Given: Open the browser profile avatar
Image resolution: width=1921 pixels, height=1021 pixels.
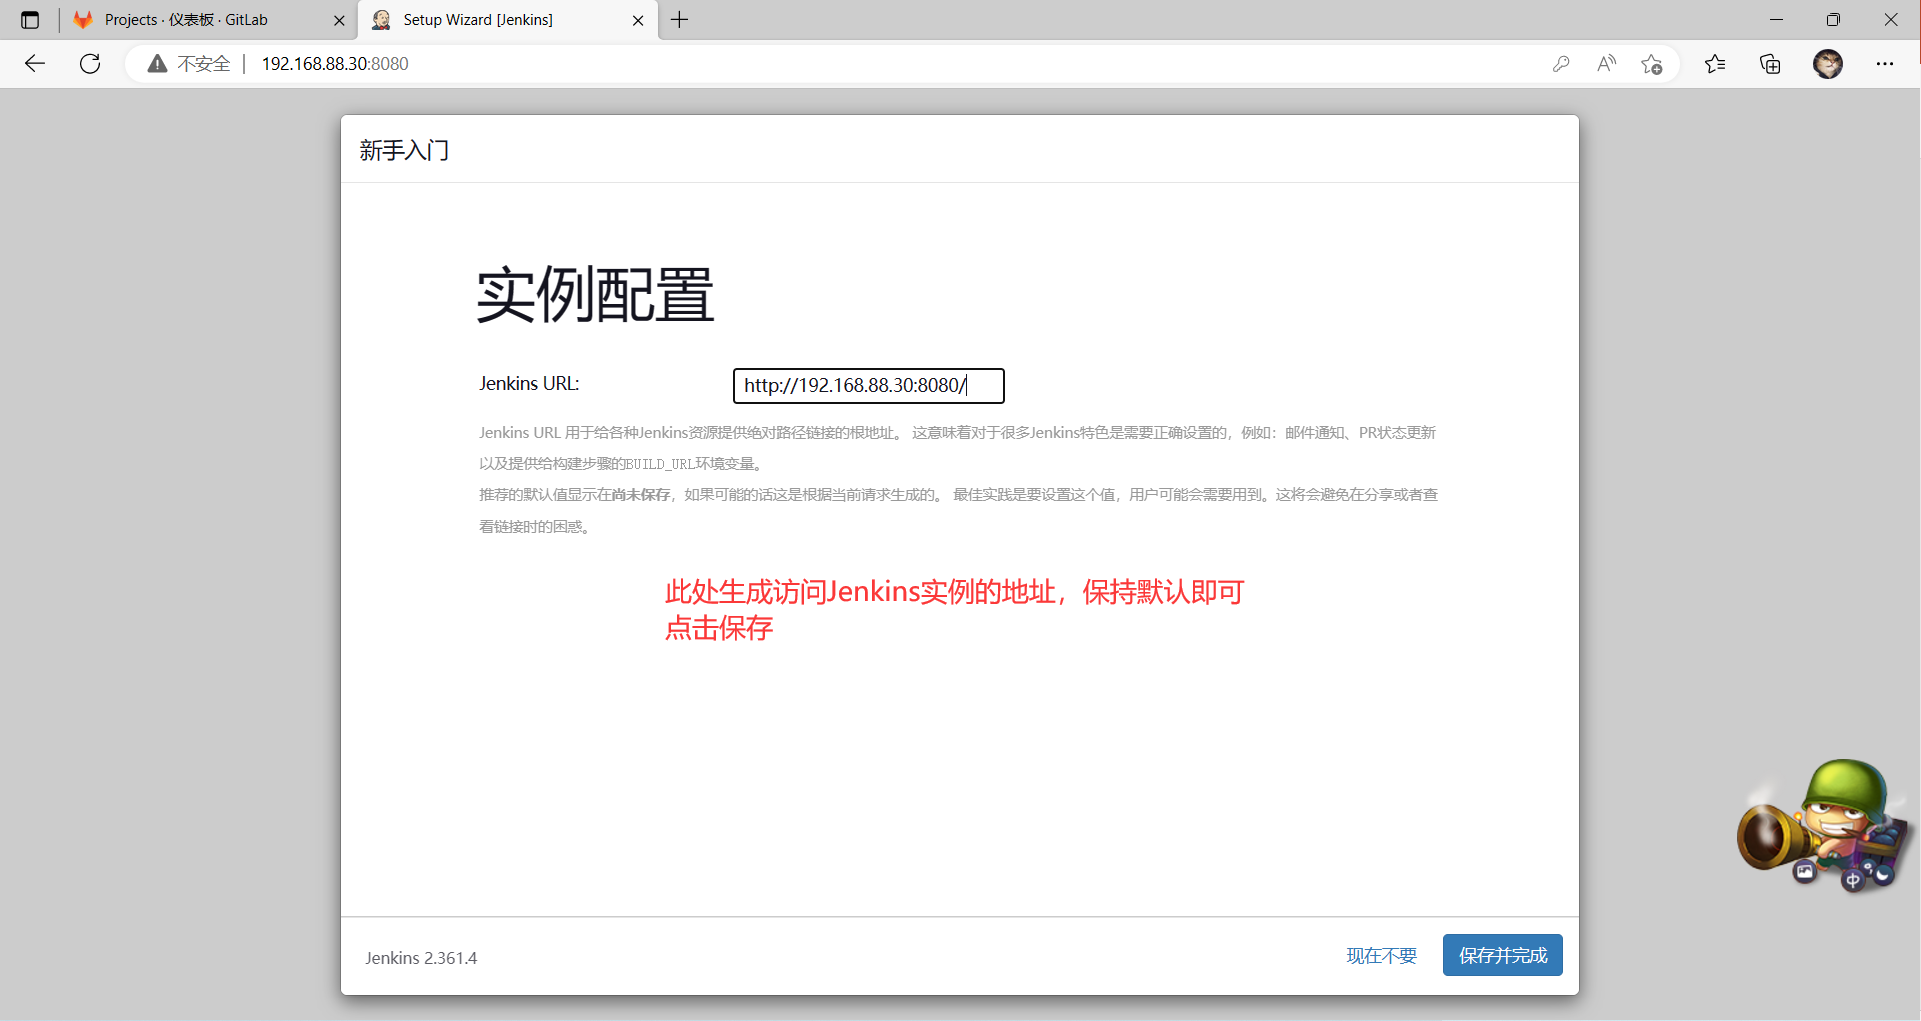Looking at the screenshot, I should pyautogui.click(x=1827, y=64).
